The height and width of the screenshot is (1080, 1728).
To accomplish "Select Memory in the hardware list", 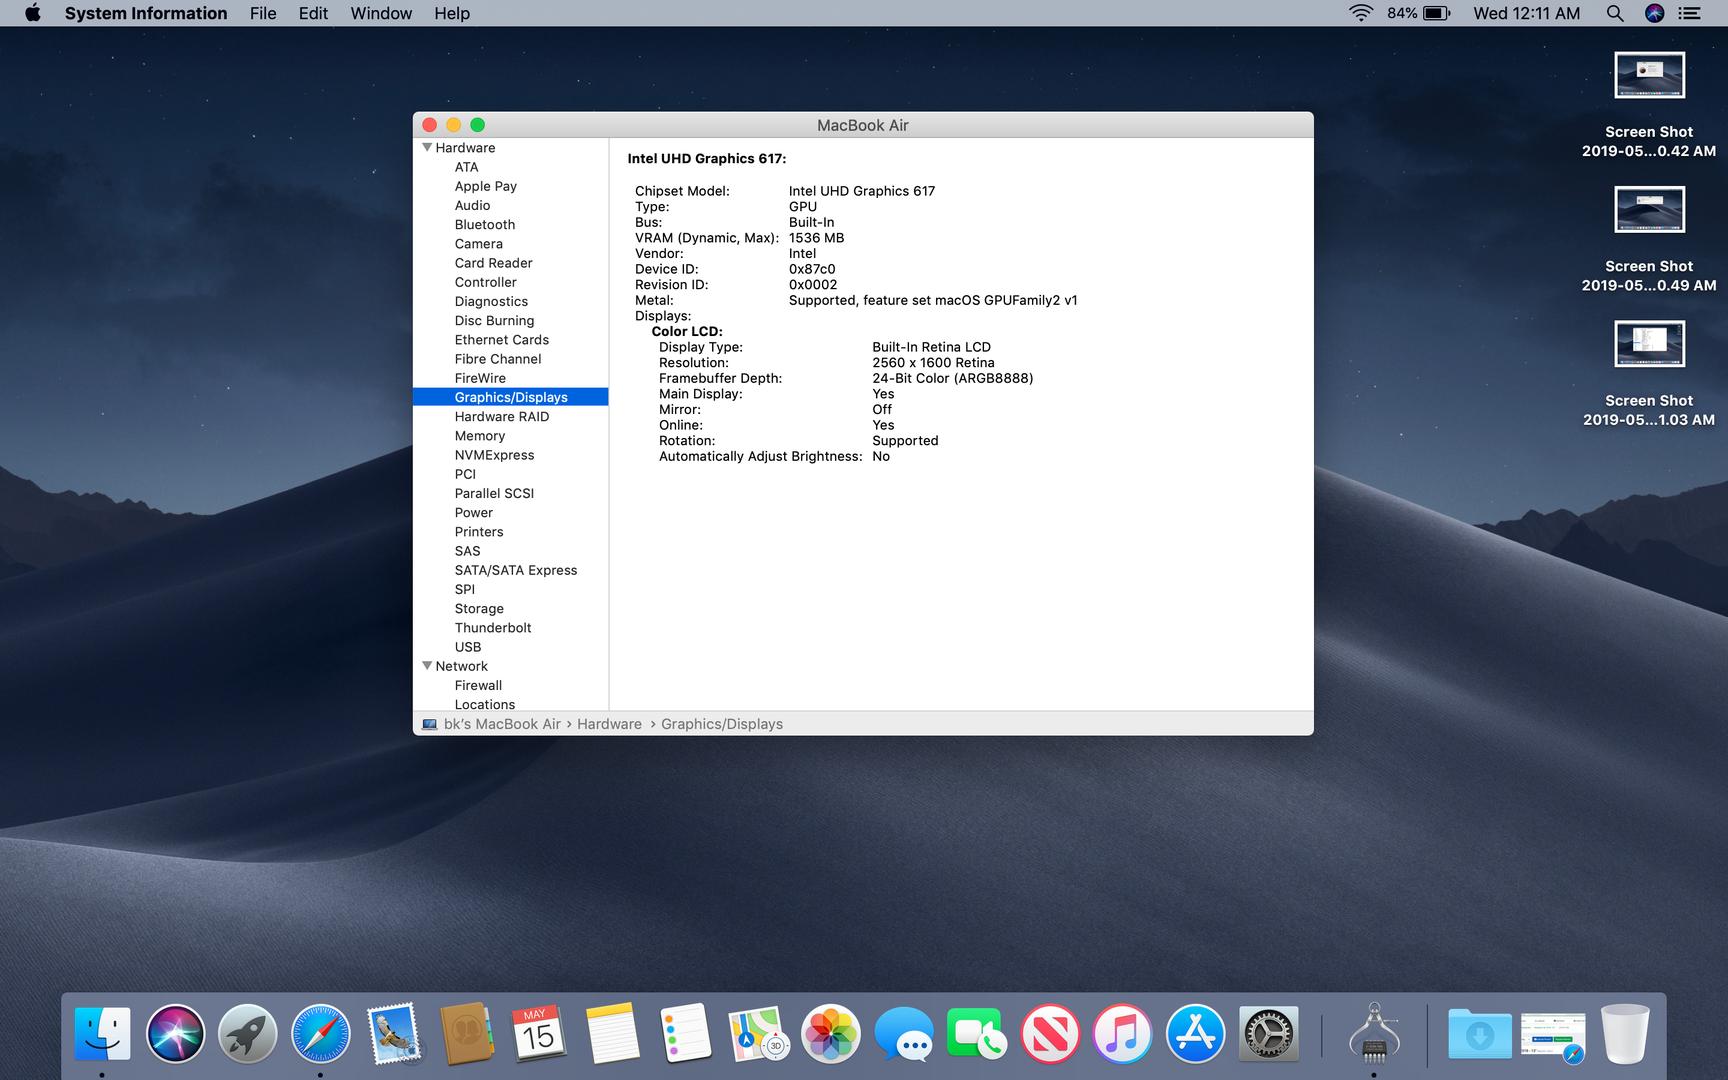I will (480, 436).
